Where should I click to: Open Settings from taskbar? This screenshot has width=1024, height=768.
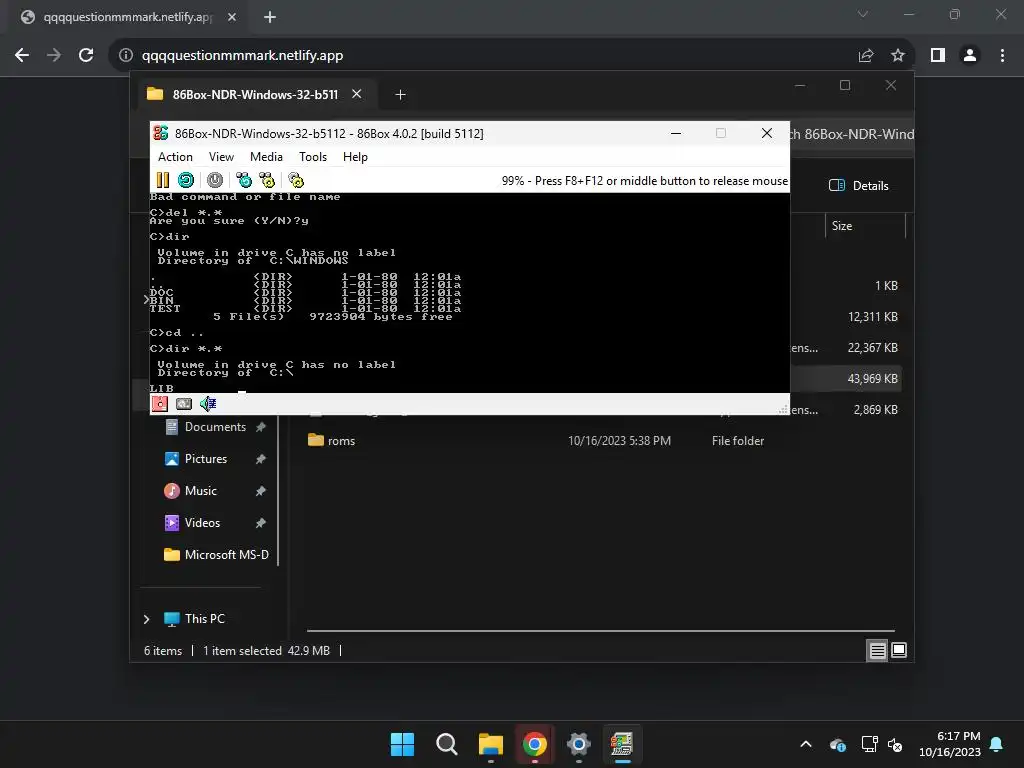[x=579, y=744]
